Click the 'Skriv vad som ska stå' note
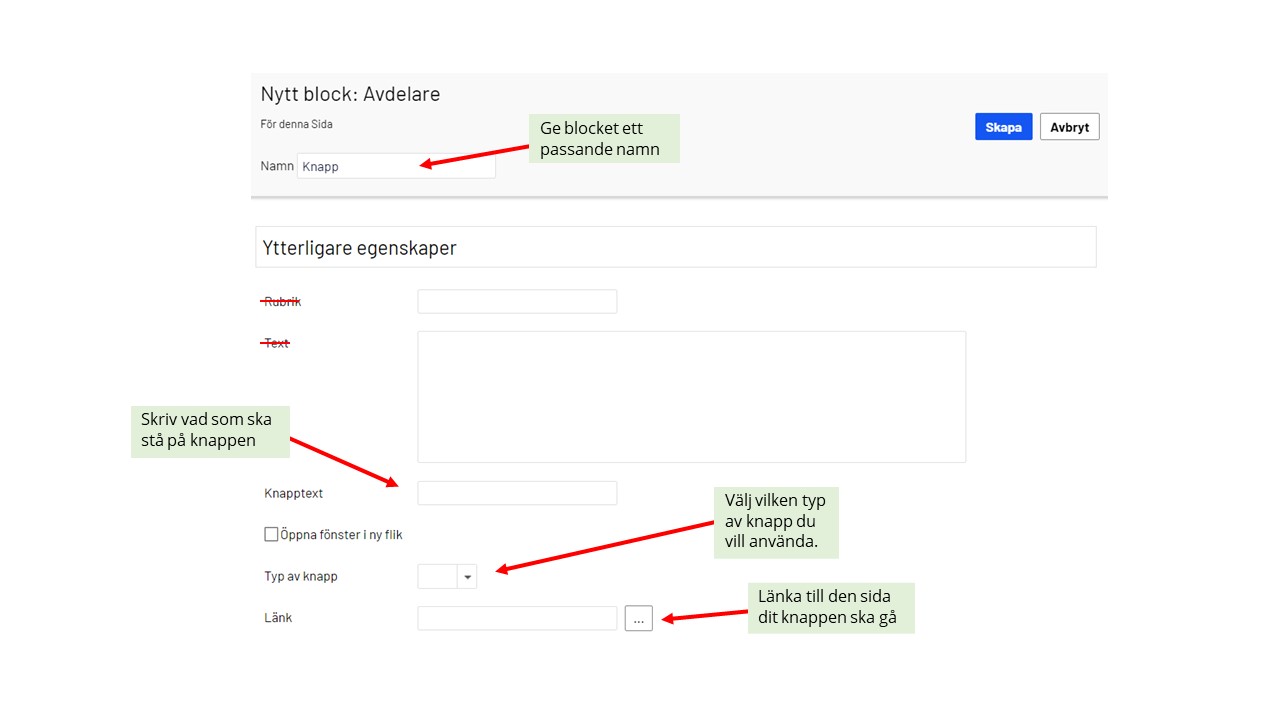Viewport: 1277px width, 718px height. click(x=210, y=430)
